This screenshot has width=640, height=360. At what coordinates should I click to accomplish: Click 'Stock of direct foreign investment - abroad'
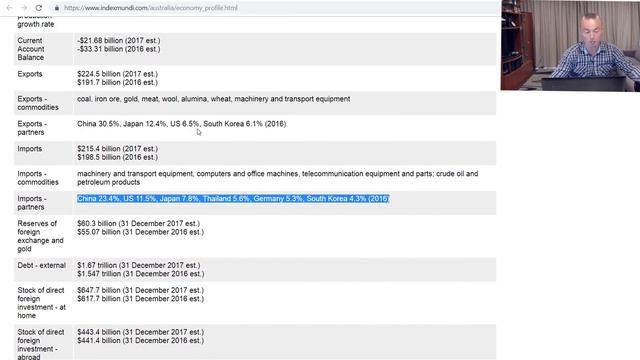40,344
